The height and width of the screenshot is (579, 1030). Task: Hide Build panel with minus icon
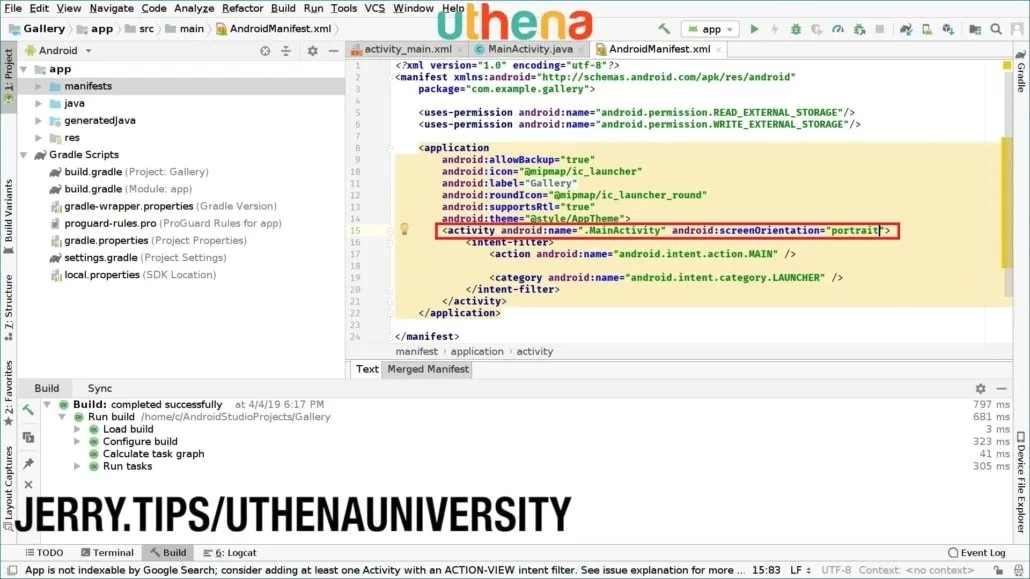pyautogui.click(x=1001, y=388)
